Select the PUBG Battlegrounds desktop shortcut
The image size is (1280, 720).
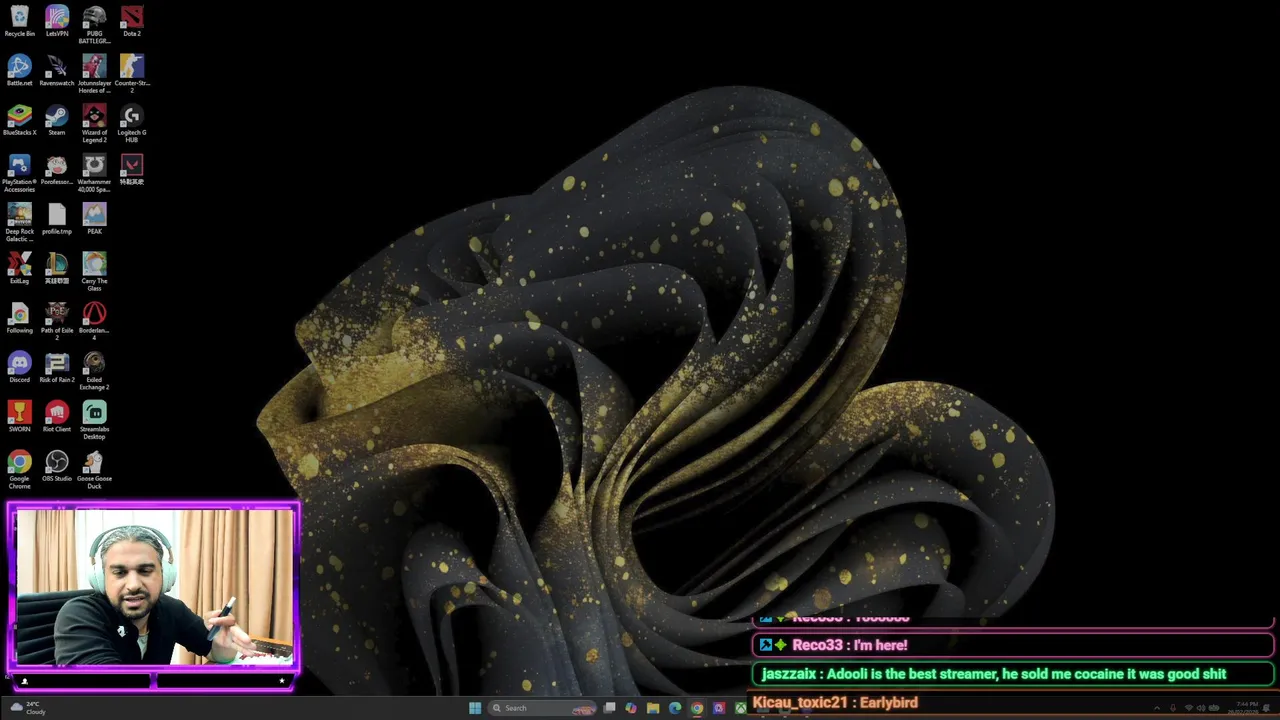(94, 24)
